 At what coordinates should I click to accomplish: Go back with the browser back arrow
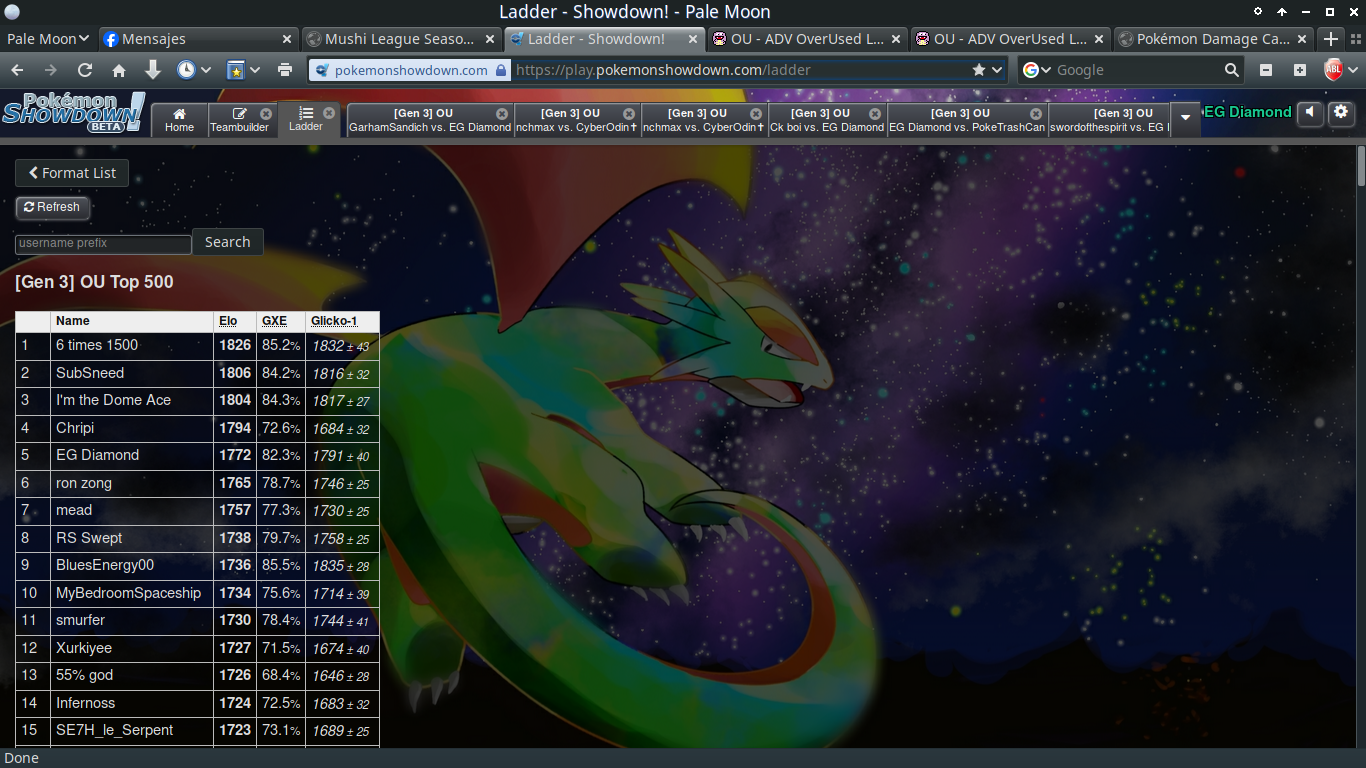coord(18,70)
